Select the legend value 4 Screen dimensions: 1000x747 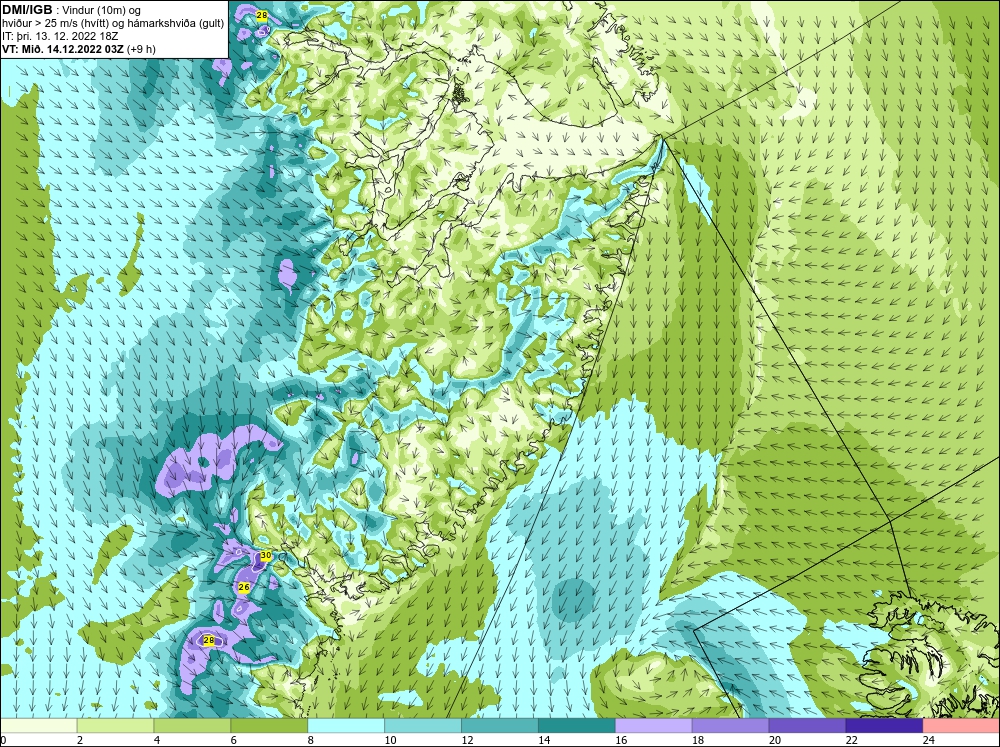point(157,740)
